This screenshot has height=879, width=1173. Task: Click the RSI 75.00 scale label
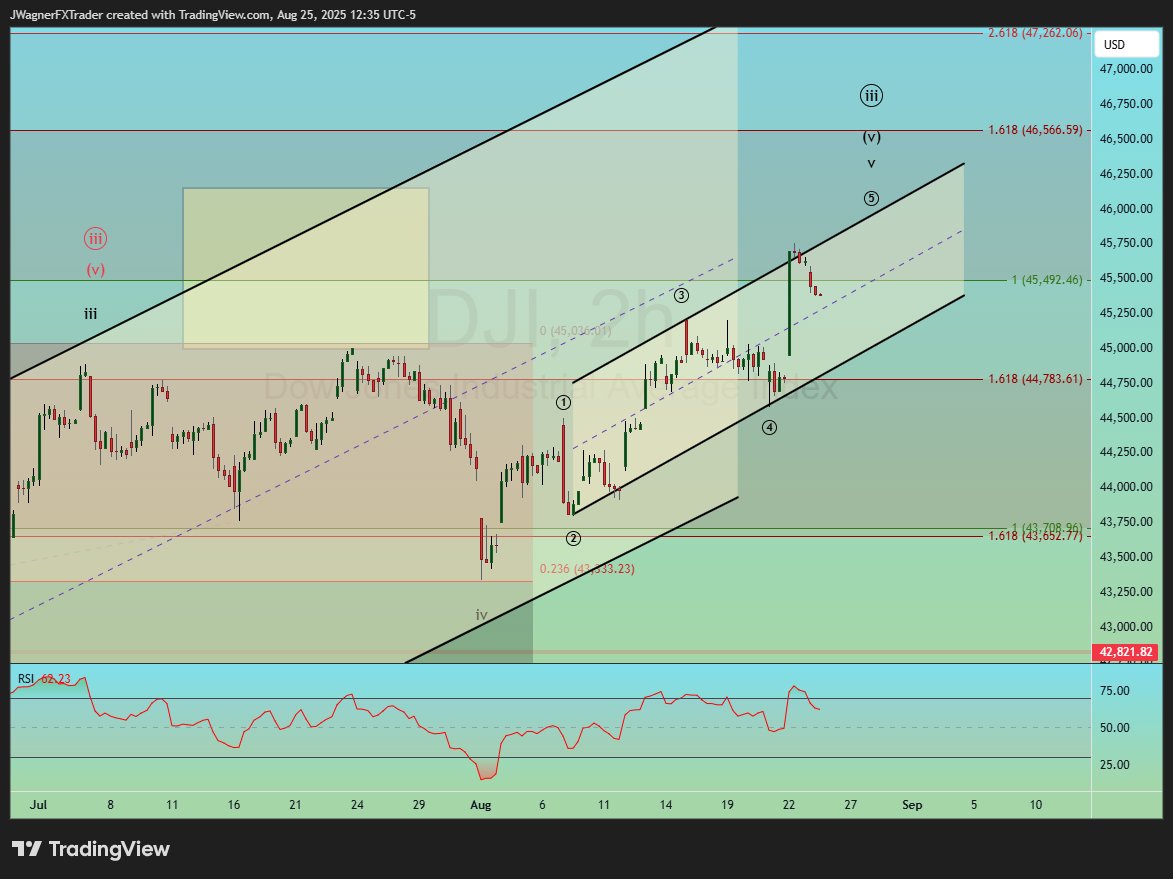pyautogui.click(x=1115, y=690)
